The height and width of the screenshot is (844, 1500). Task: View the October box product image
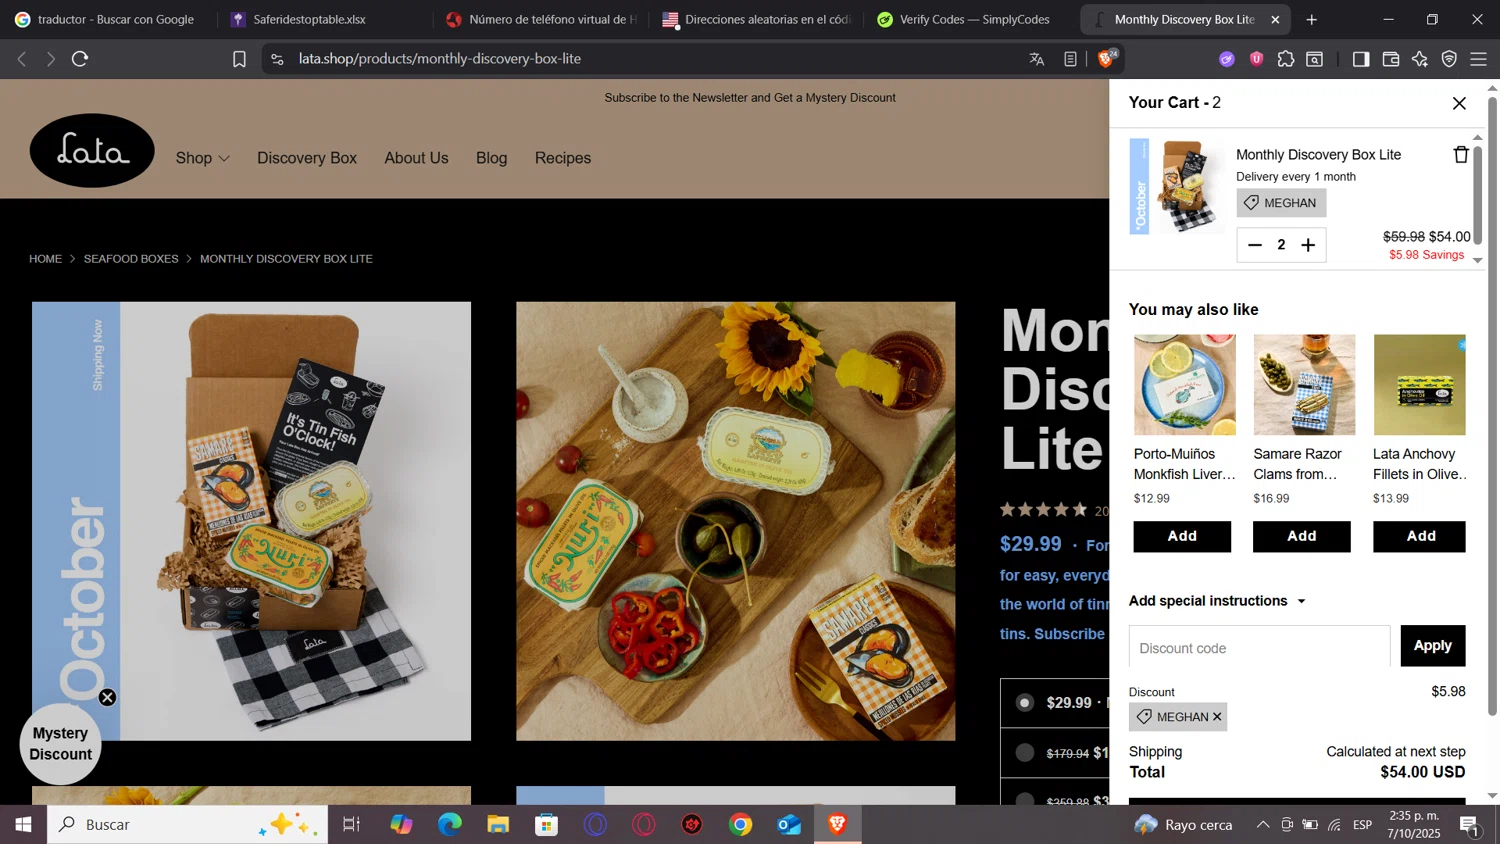point(251,521)
